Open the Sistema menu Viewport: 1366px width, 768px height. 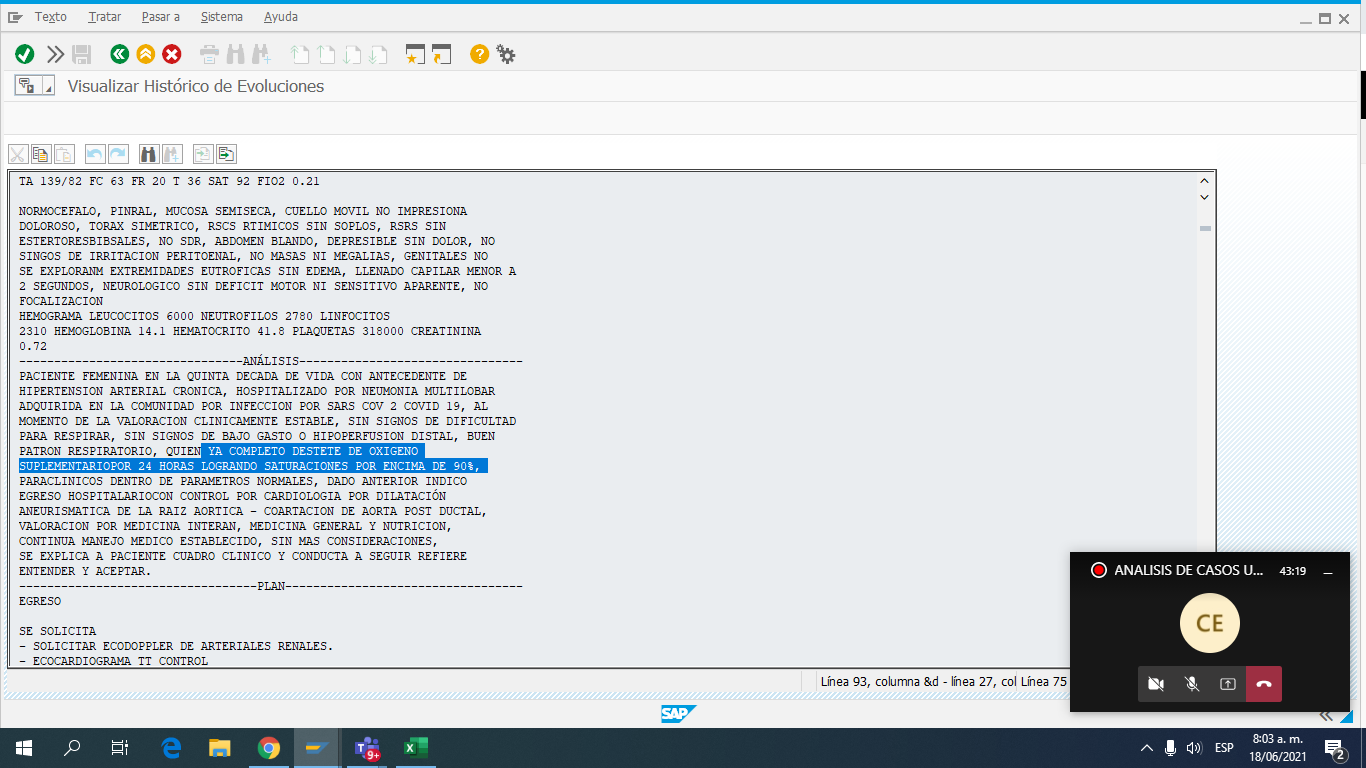pos(221,17)
